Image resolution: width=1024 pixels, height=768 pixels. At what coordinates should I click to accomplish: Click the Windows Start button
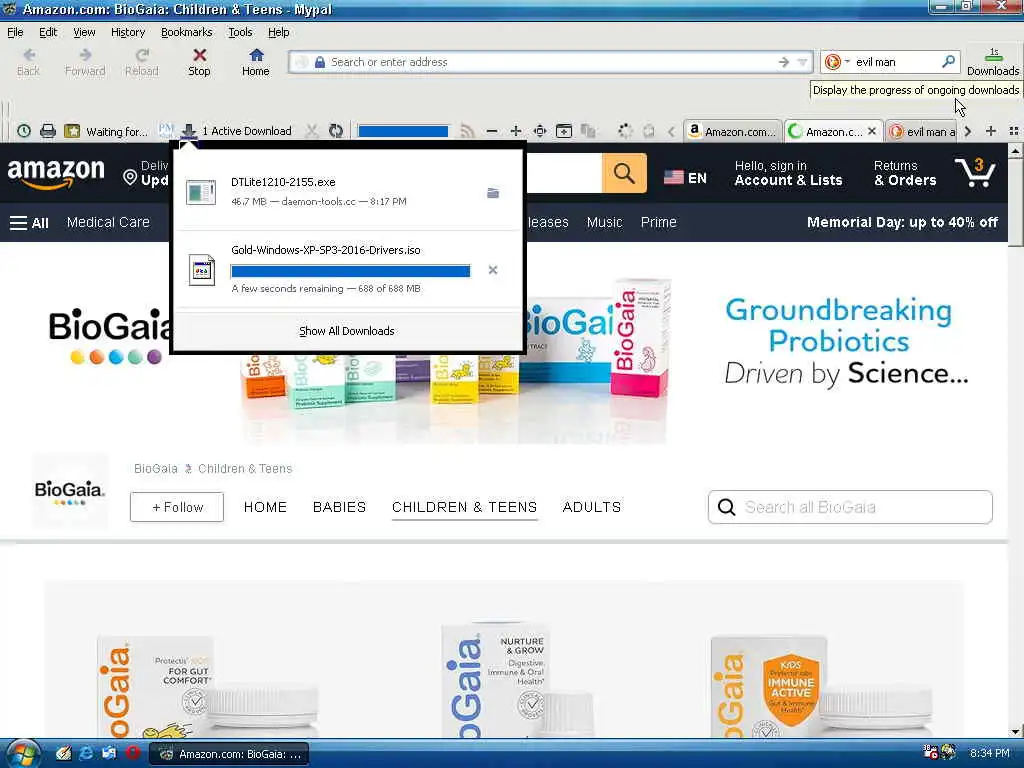(22, 754)
